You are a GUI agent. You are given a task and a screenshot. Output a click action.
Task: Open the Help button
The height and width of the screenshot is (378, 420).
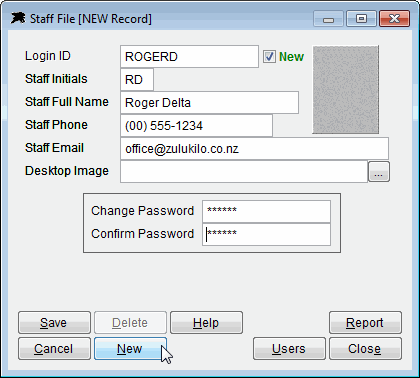(206, 323)
